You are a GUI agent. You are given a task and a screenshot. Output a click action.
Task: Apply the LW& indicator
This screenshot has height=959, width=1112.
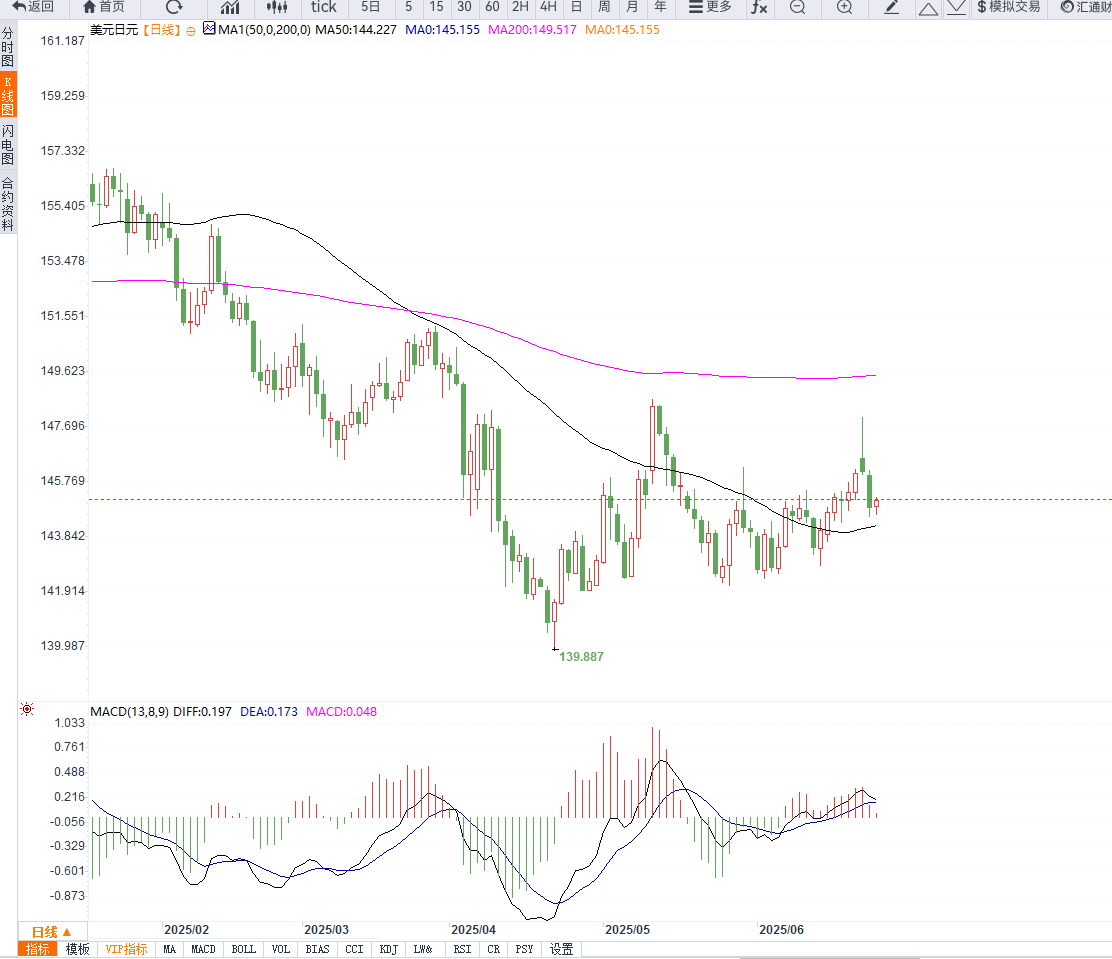pyautogui.click(x=423, y=949)
